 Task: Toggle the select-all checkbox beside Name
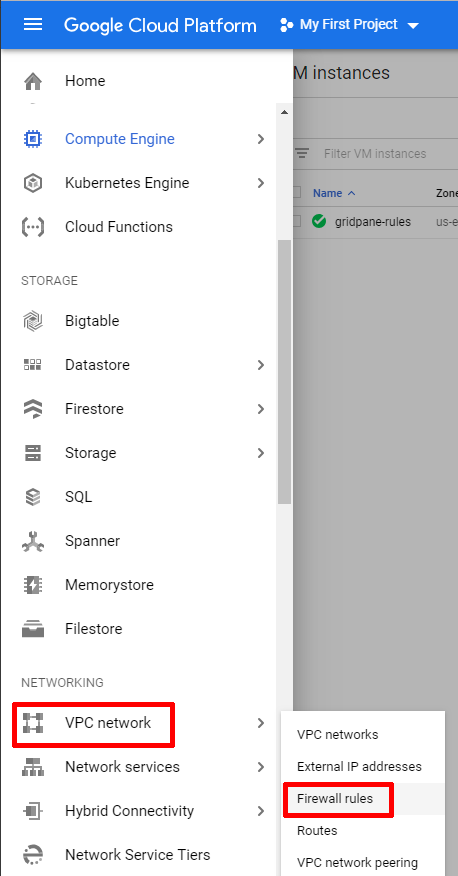(297, 193)
